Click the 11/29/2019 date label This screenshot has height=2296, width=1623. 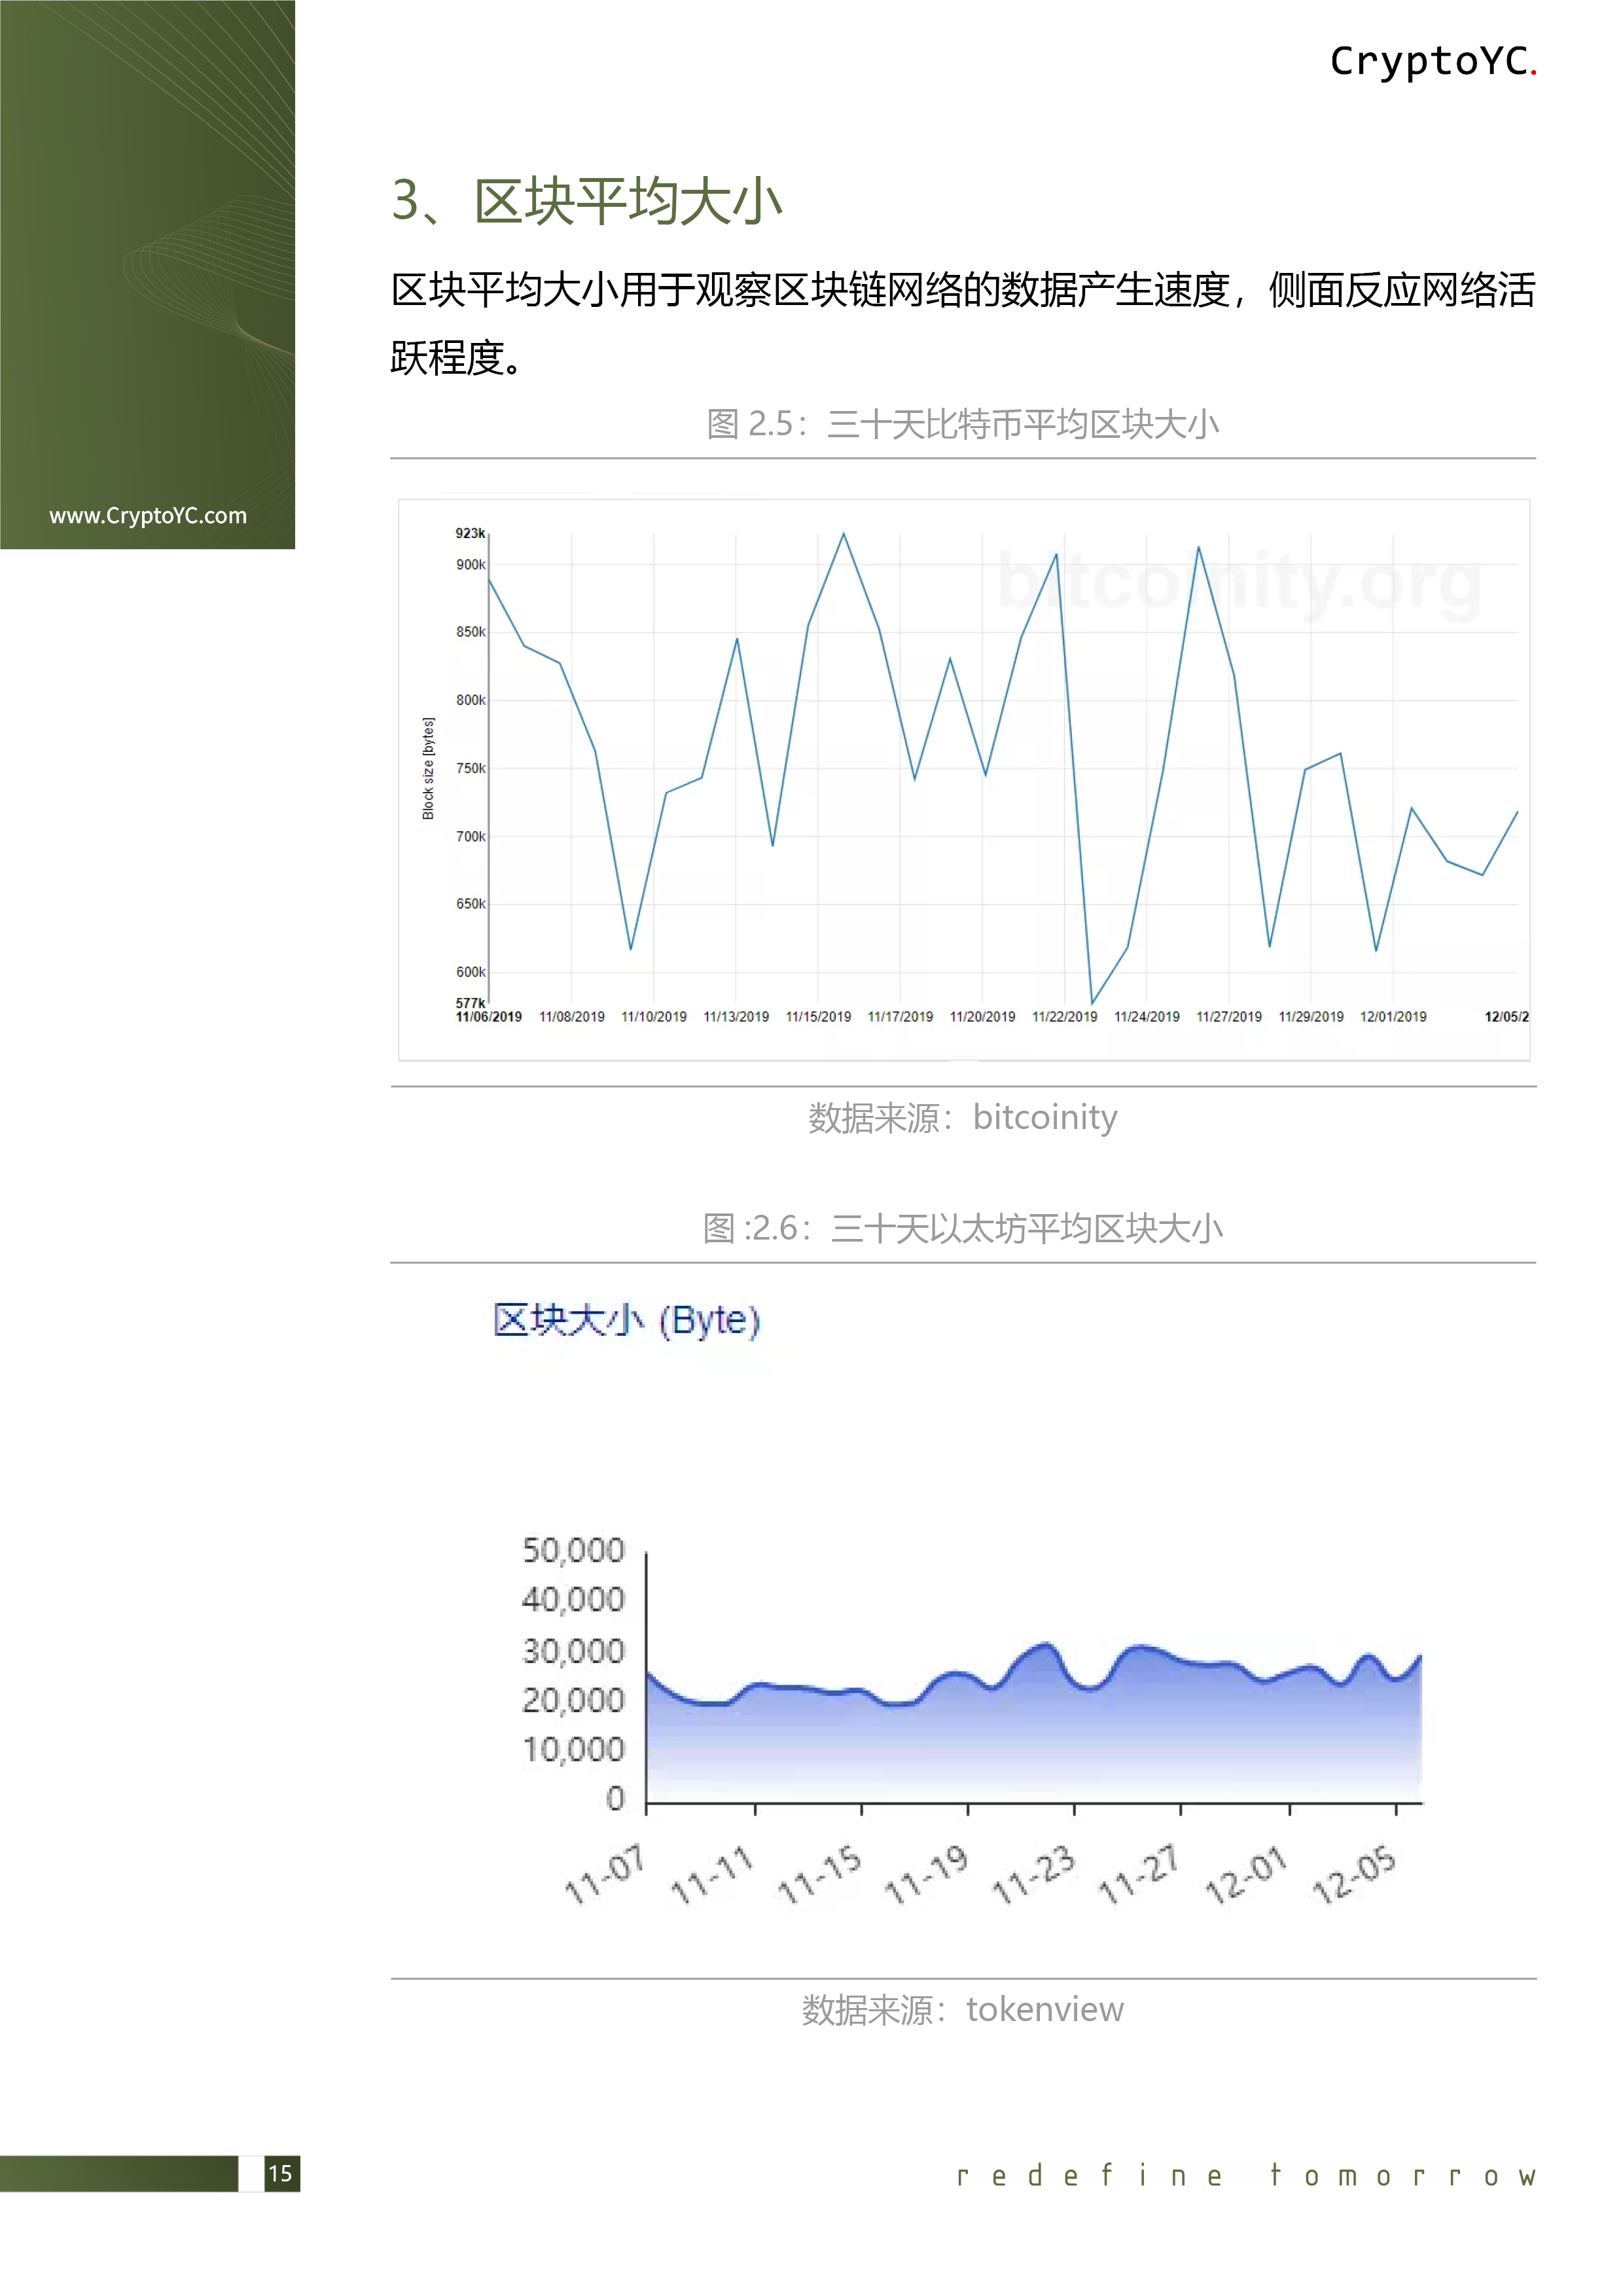click(x=1311, y=1017)
